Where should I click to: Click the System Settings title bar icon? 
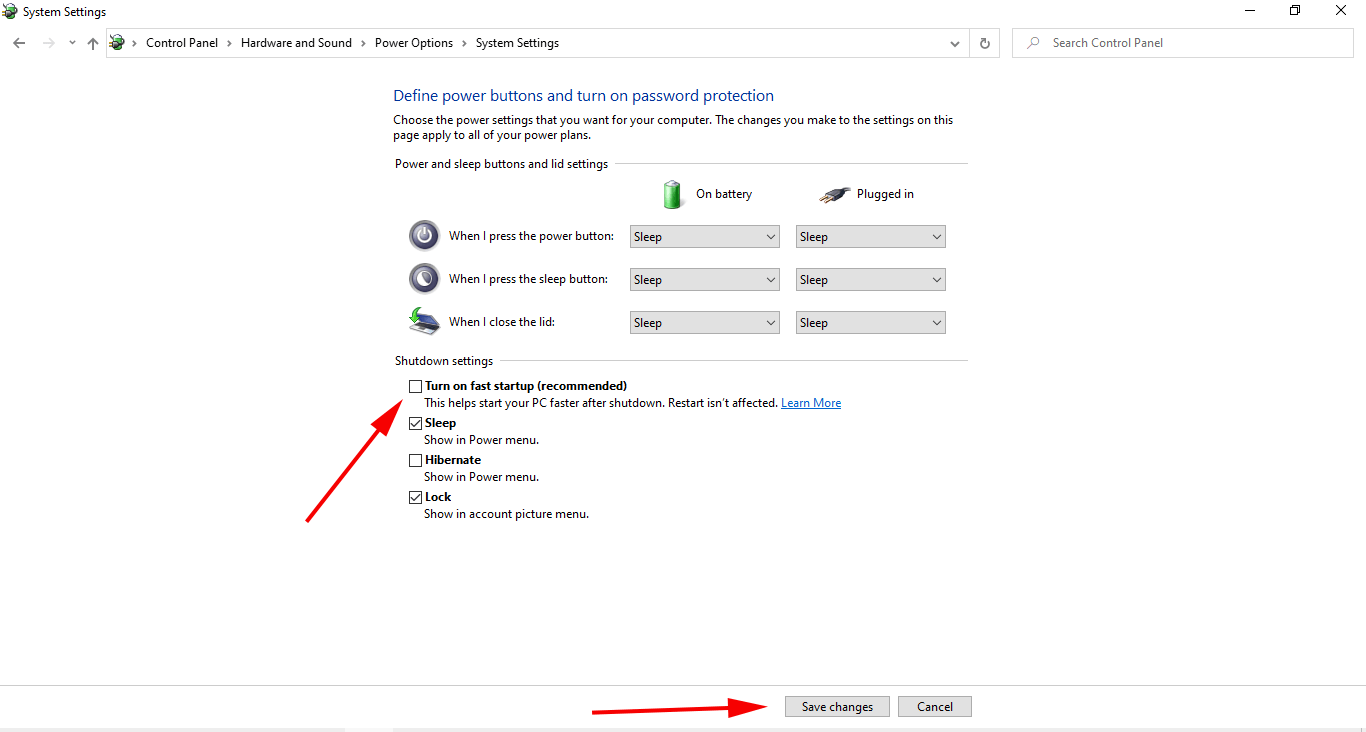[9, 11]
